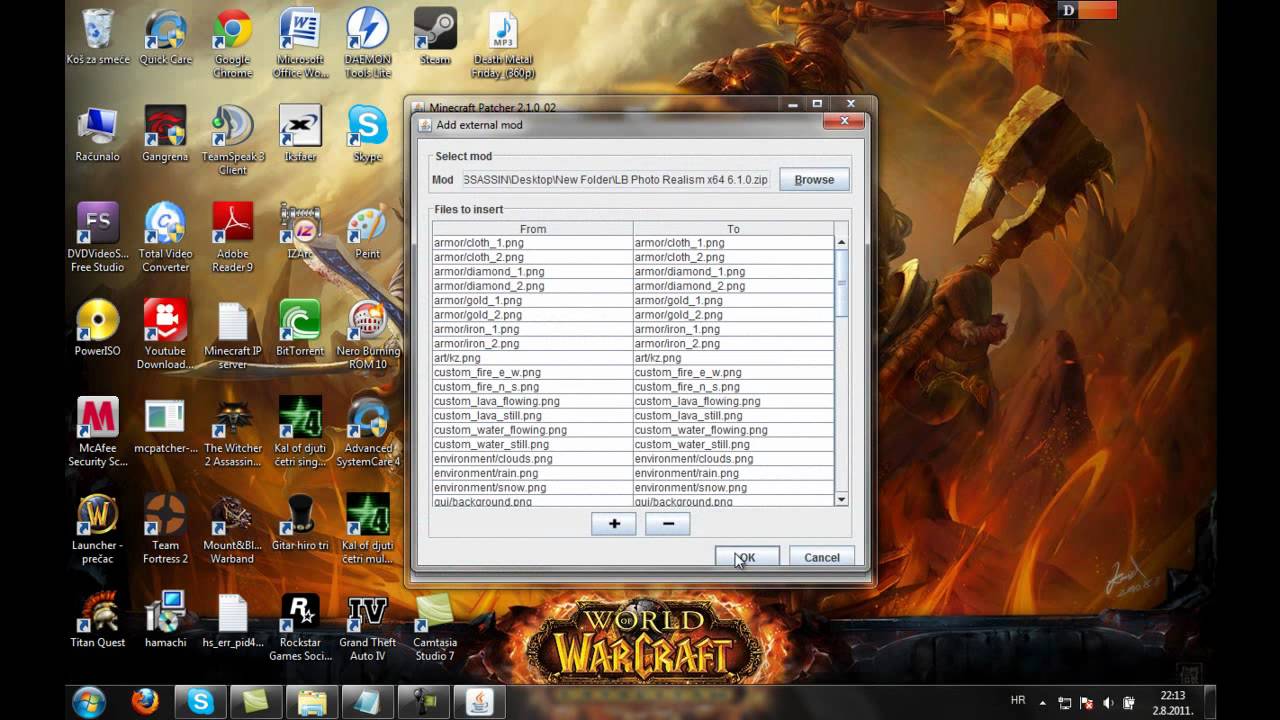The image size is (1280, 720).
Task: Open the Računalo computer icon
Action: pyautogui.click(x=98, y=134)
